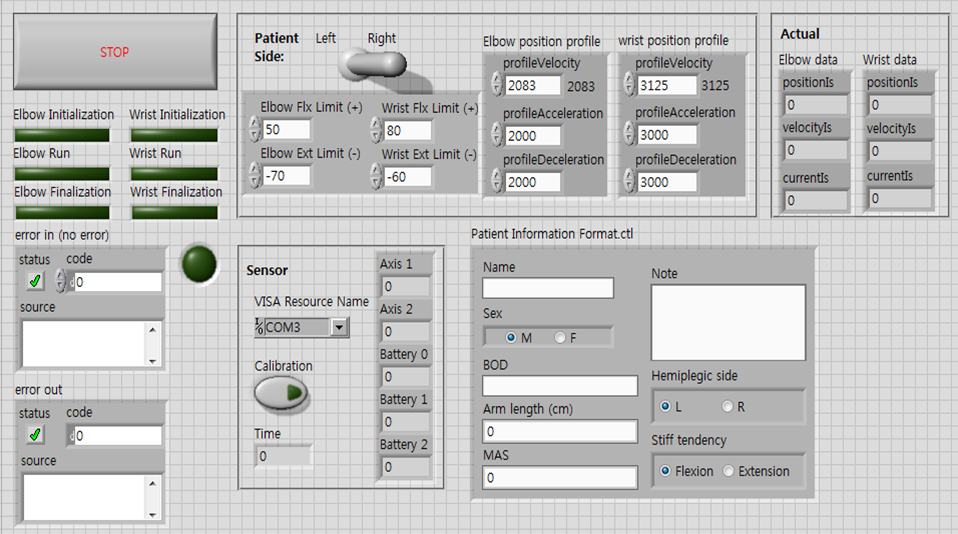Click the round dark green LED indicator

198,264
